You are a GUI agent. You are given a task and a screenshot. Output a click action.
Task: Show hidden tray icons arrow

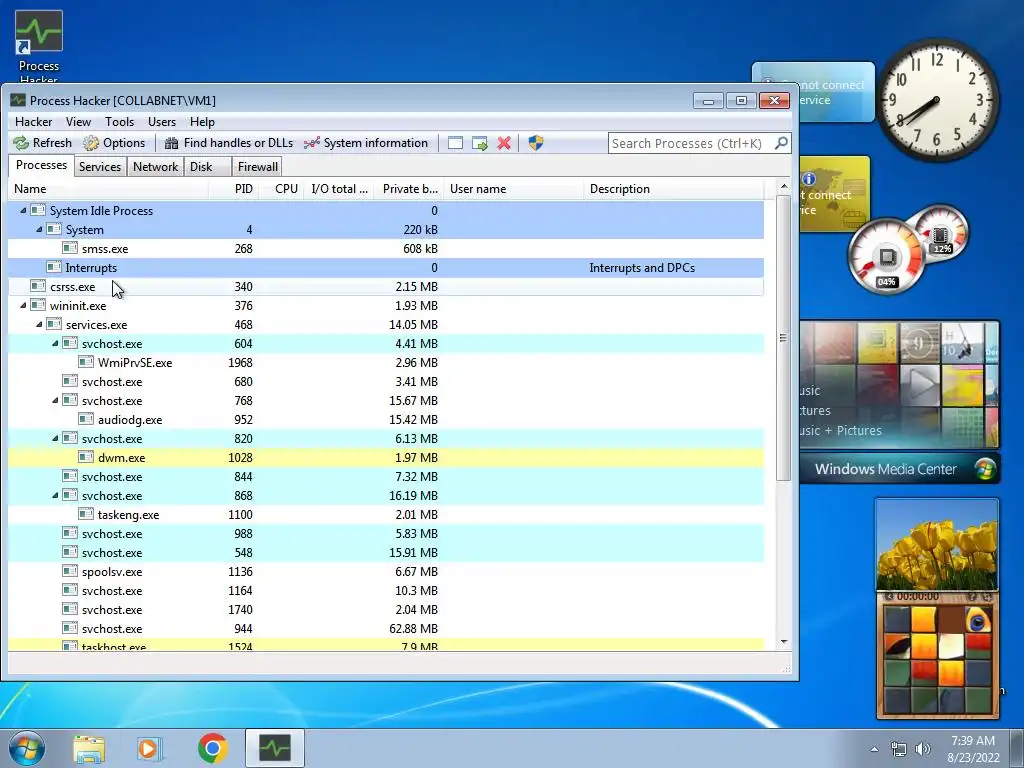tap(874, 749)
